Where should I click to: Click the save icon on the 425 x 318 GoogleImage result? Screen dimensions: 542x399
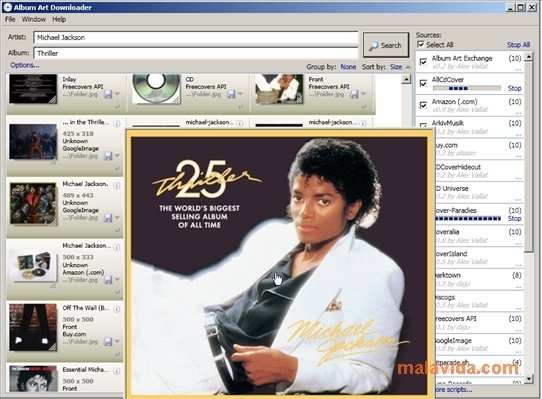[108, 156]
